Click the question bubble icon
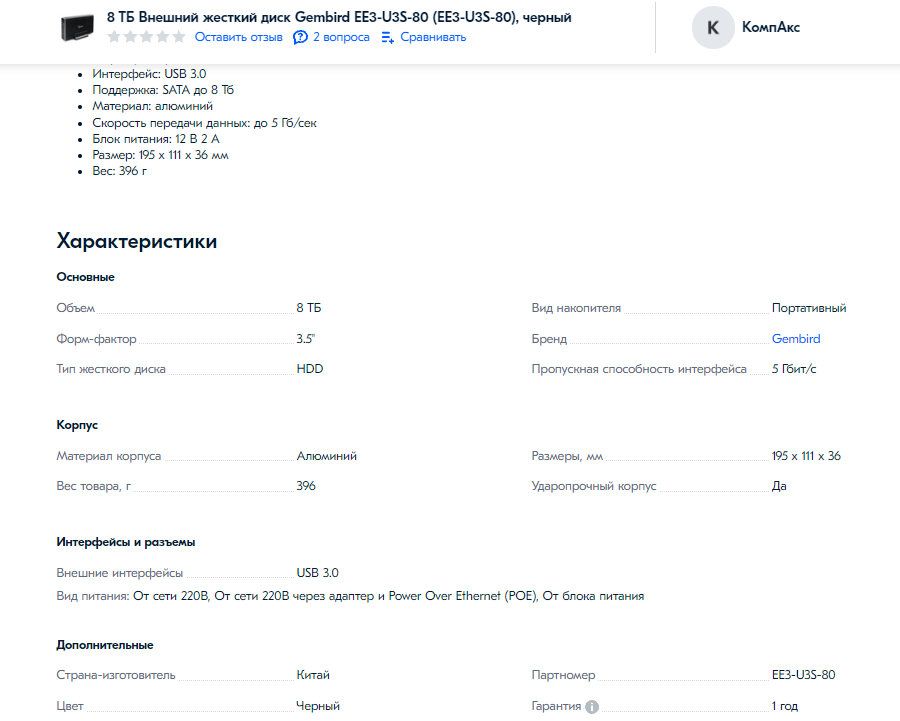 300,37
